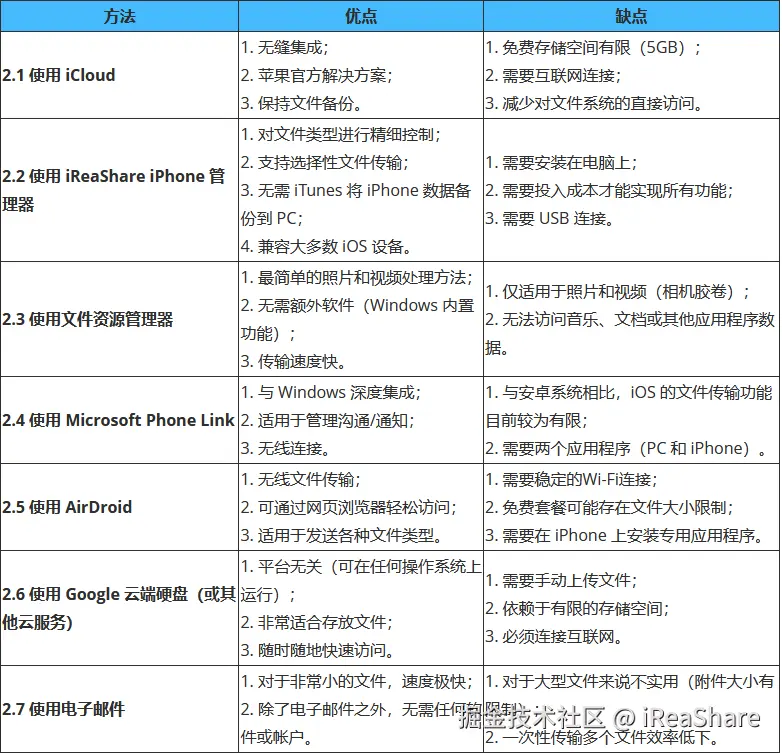Click the line 3. 需要 USB 连接

(550, 218)
